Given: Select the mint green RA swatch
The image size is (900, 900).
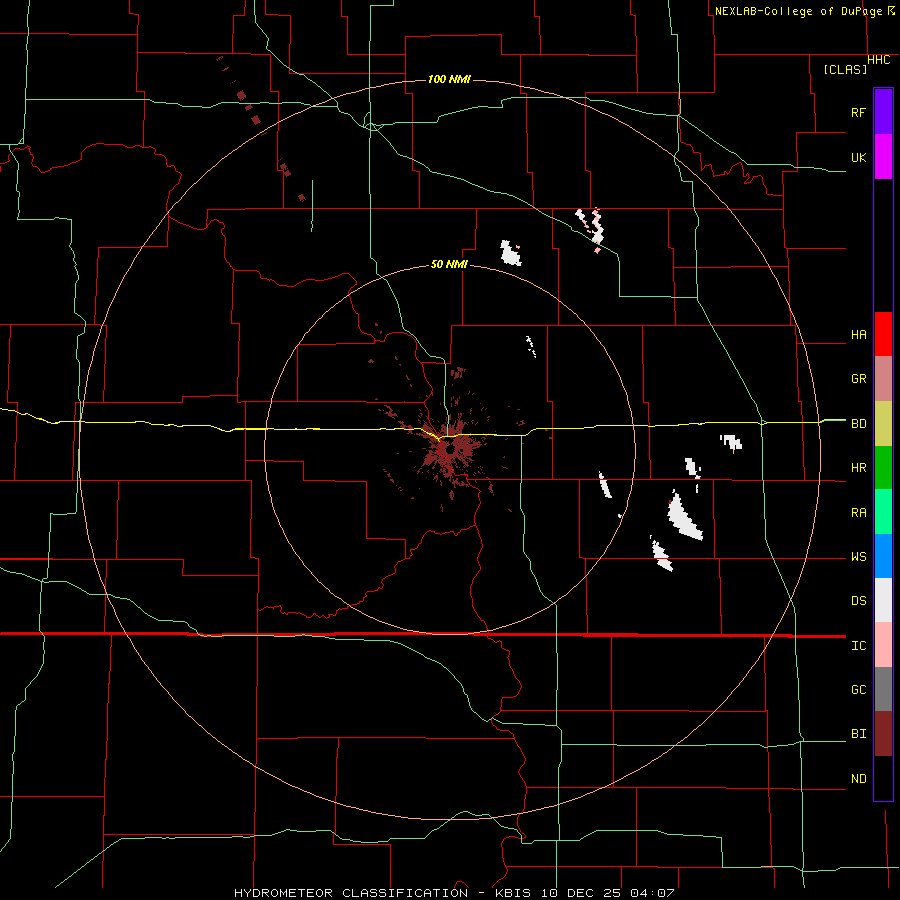Looking at the screenshot, I should (883, 512).
